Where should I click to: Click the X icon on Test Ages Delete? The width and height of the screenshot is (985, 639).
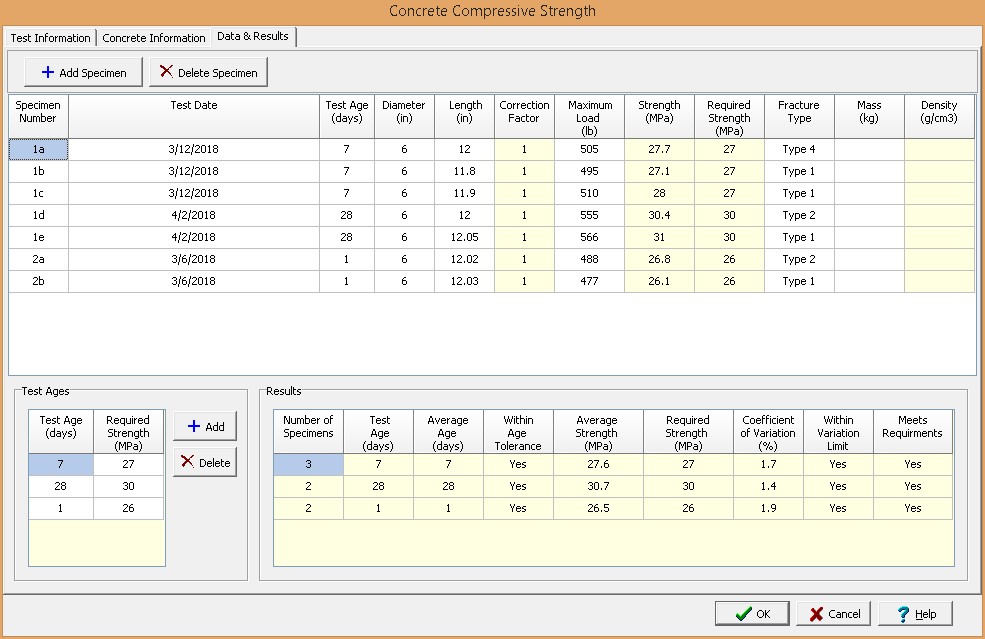187,463
